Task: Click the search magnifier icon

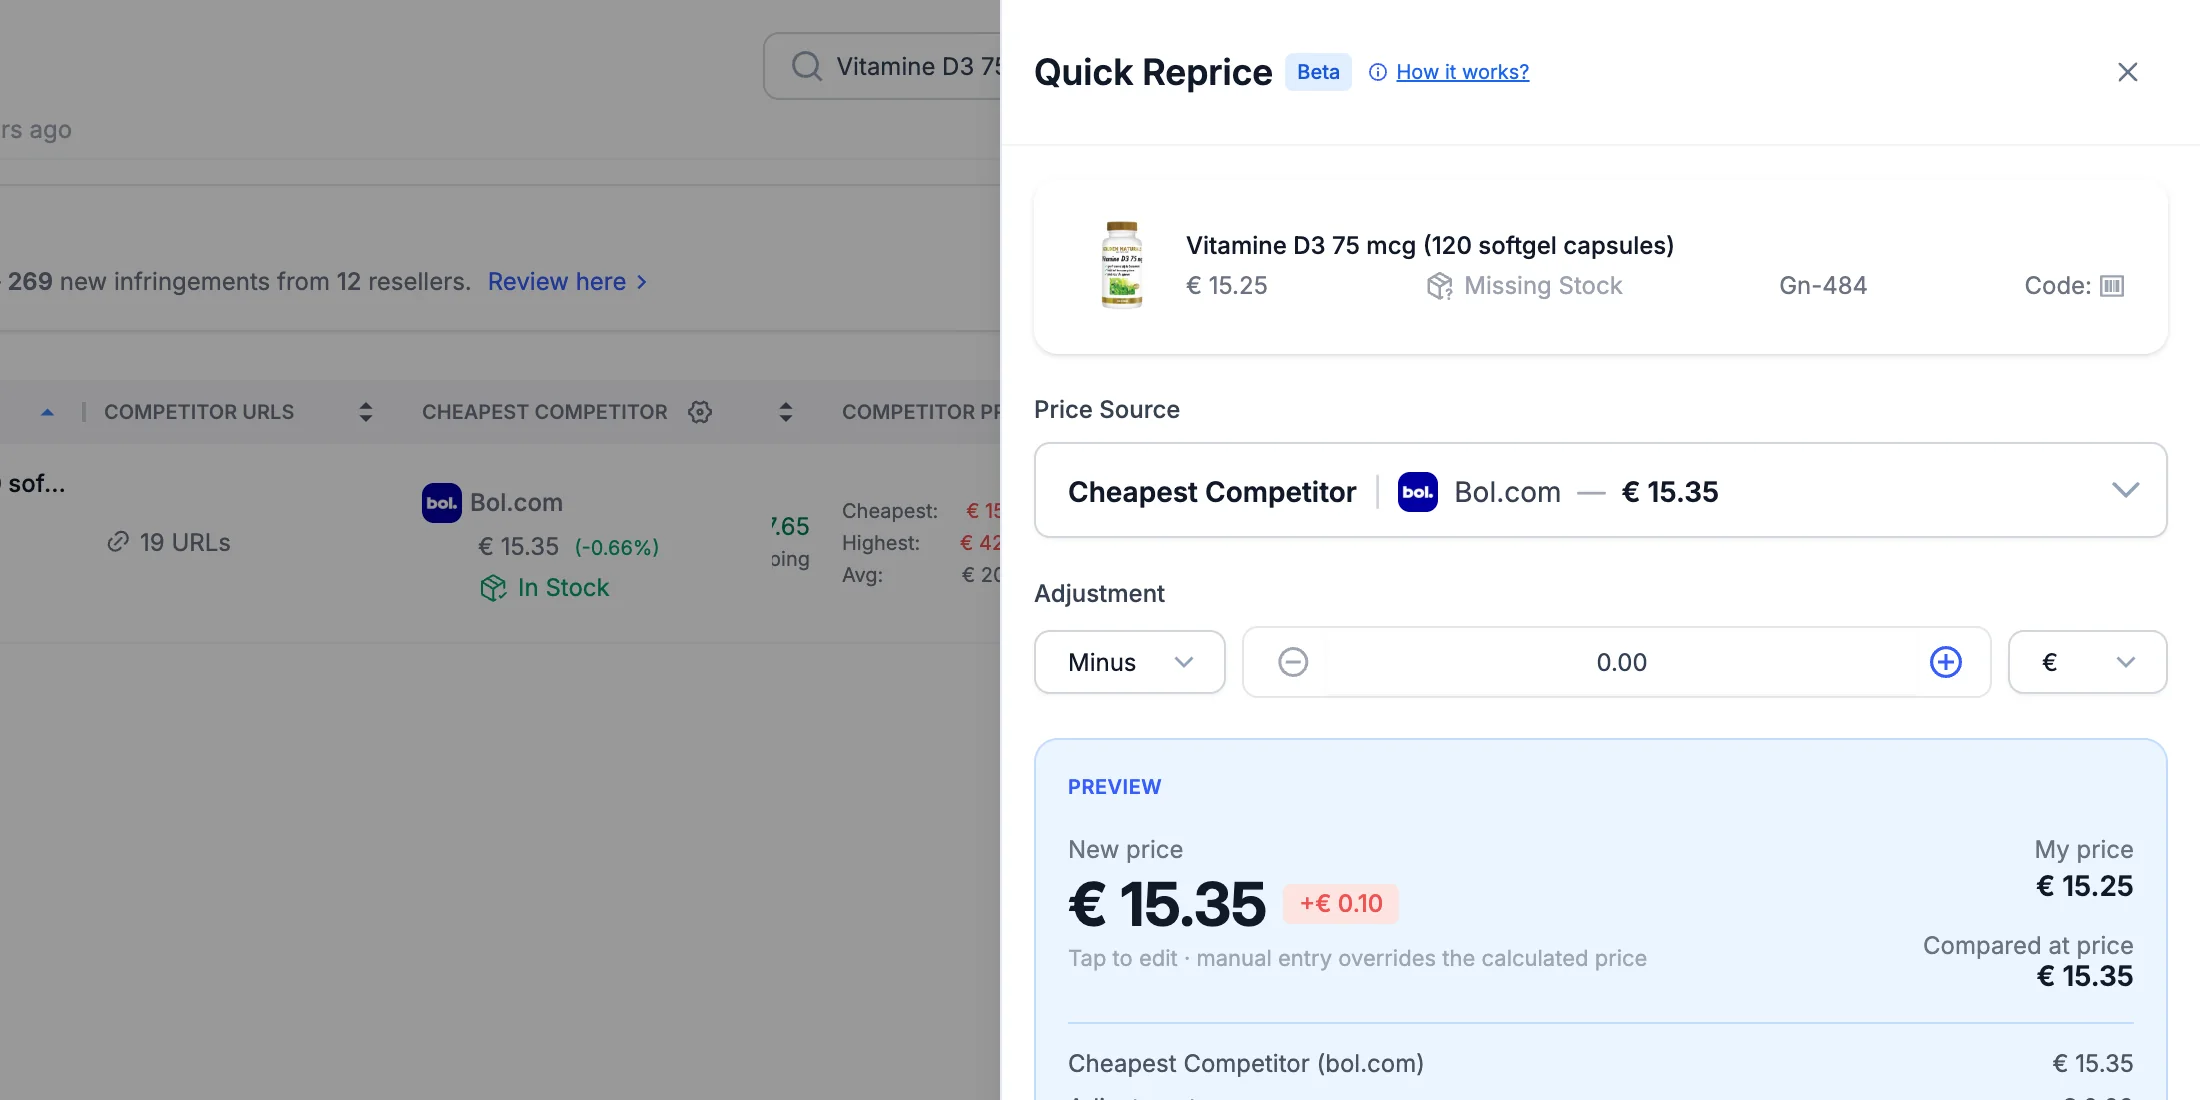Action: coord(806,66)
